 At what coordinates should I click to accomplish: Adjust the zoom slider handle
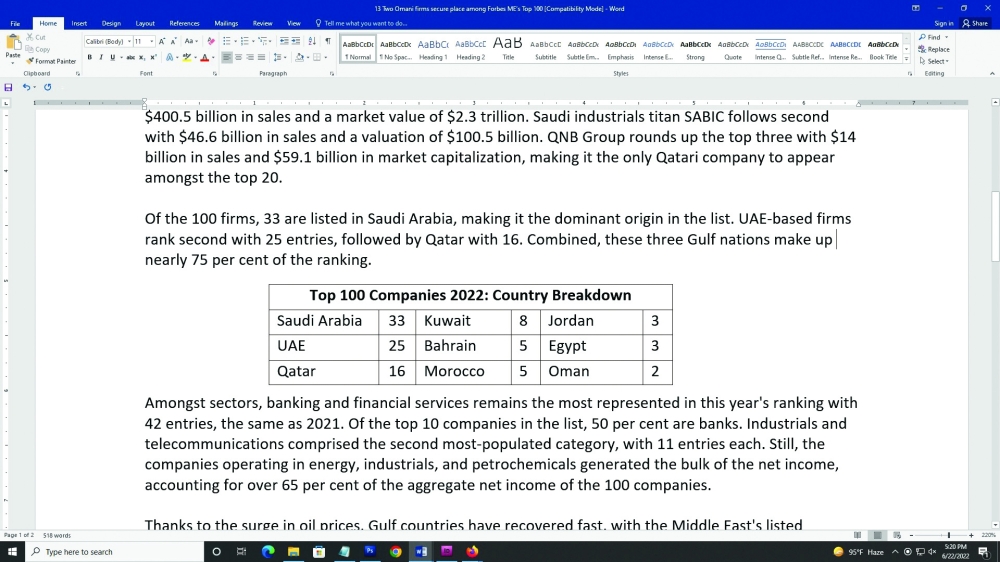[x=949, y=535]
